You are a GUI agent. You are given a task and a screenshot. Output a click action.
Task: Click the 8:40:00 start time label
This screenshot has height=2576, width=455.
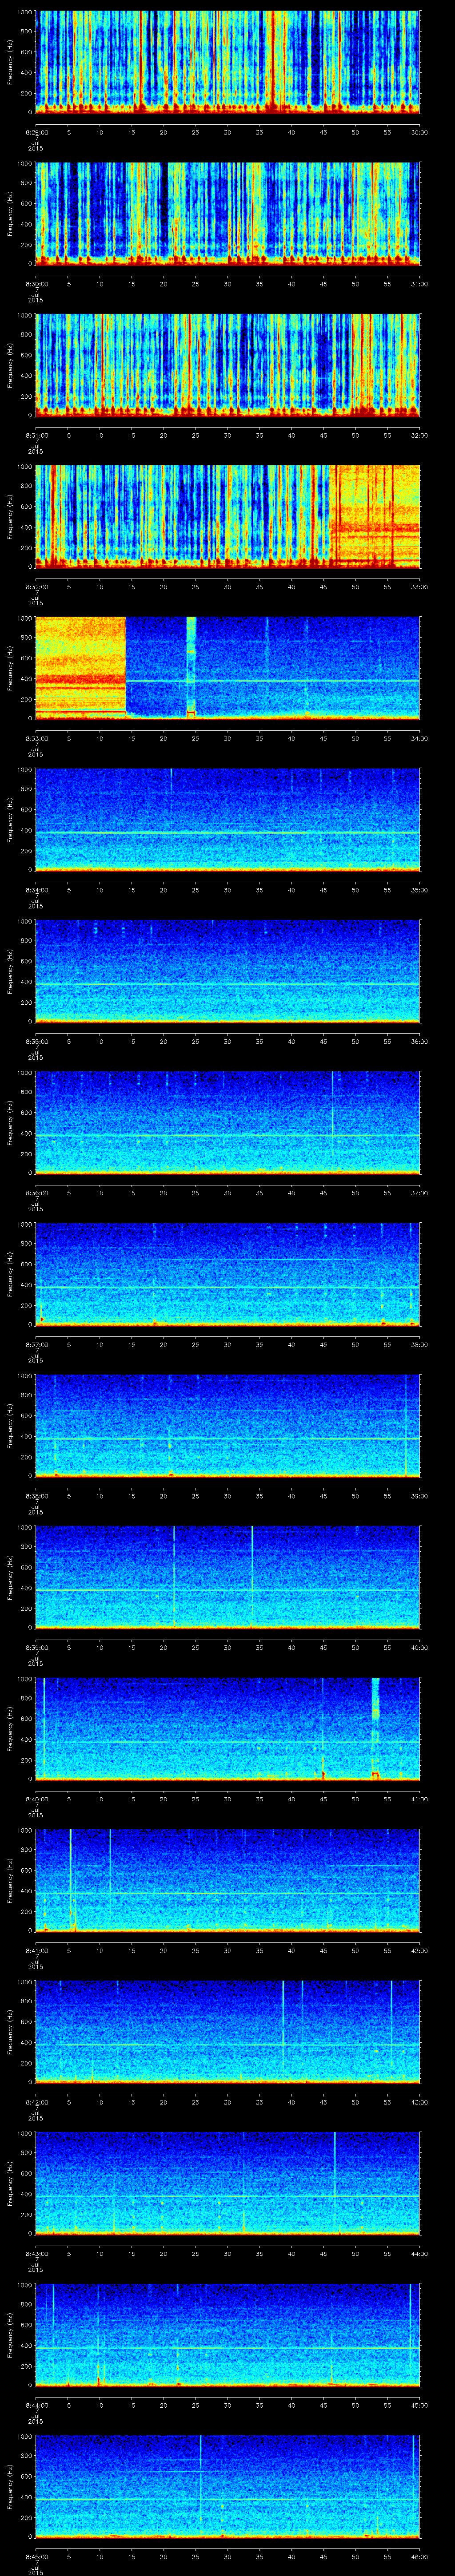36,1799
